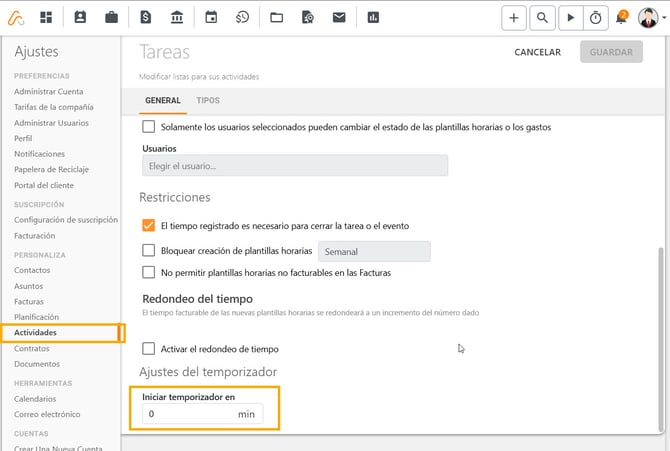Click the 'Iniciar temporizador en' minutes field
Viewport: 670px width, 451px height.
coord(203,414)
